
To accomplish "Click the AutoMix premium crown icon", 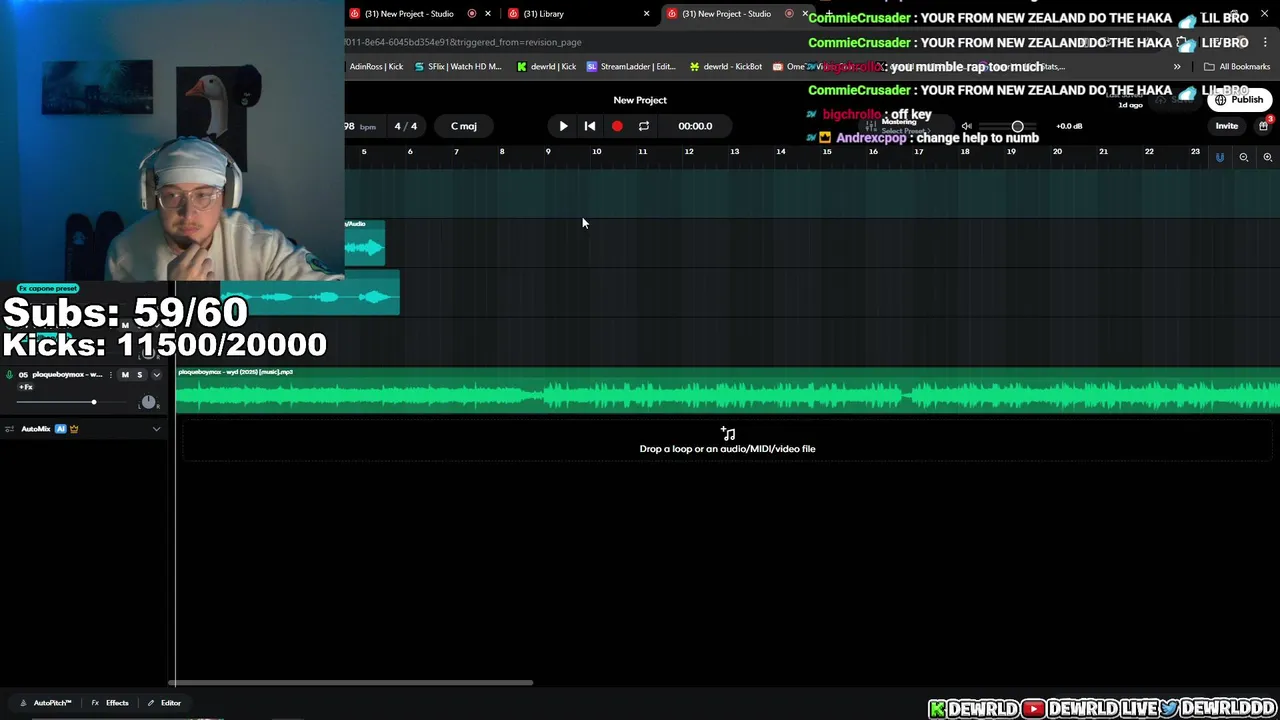I will [74, 429].
